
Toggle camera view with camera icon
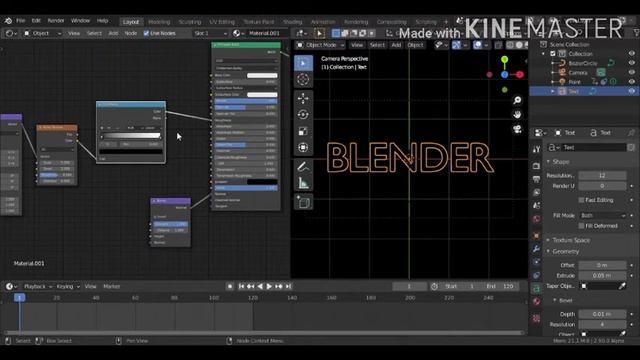click(517, 129)
